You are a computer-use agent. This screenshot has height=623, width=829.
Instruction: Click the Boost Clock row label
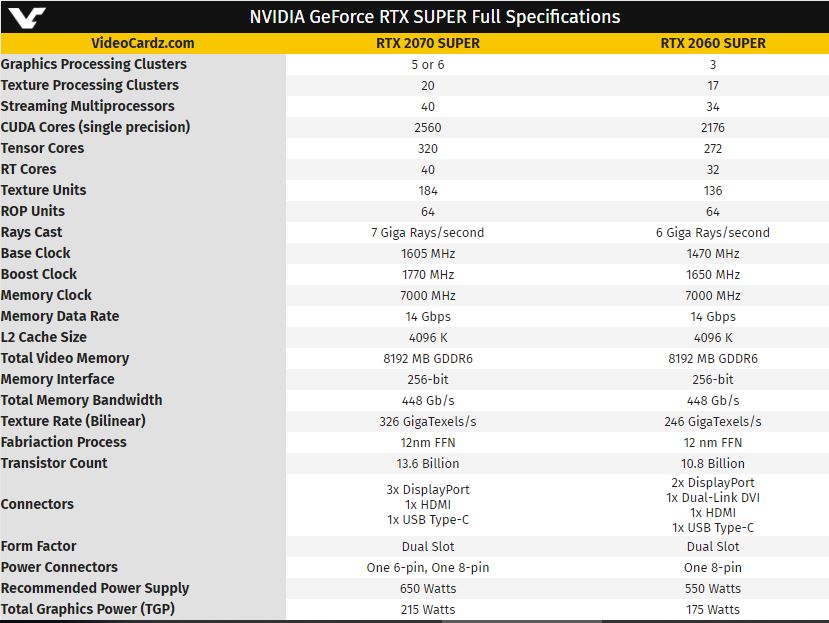point(39,274)
